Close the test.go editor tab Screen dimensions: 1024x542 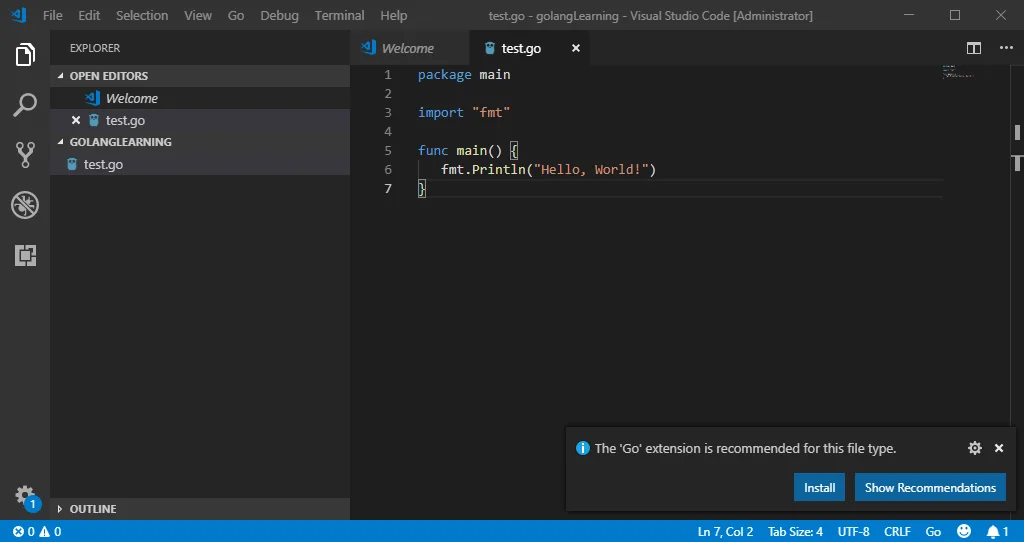(x=575, y=48)
